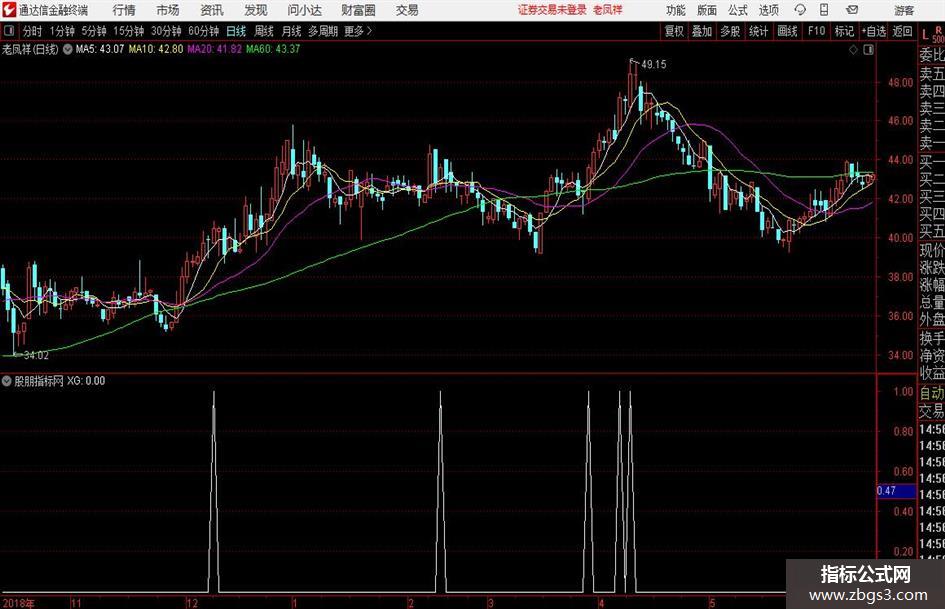Viewport: 945px width, 609px height.
Task: Switch to 1分钟 chart period
Action: tap(62, 31)
